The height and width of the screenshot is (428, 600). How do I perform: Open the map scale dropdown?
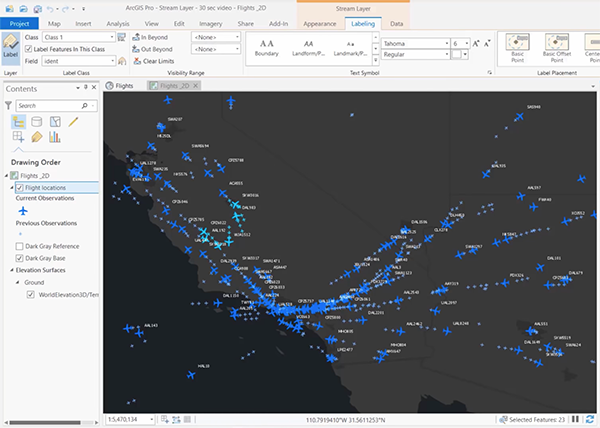(152, 420)
